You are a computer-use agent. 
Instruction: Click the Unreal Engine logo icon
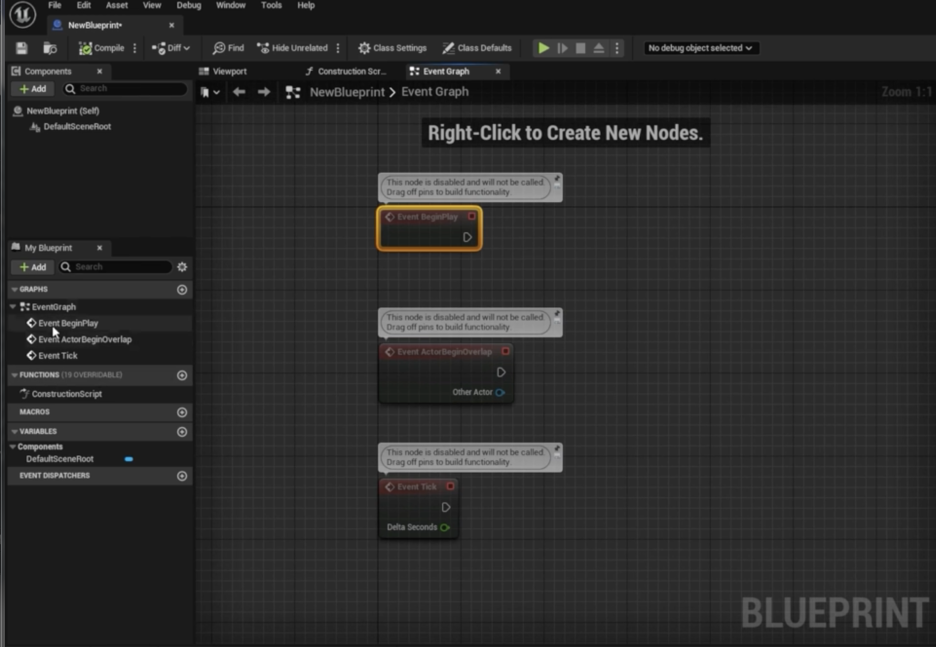pos(22,14)
